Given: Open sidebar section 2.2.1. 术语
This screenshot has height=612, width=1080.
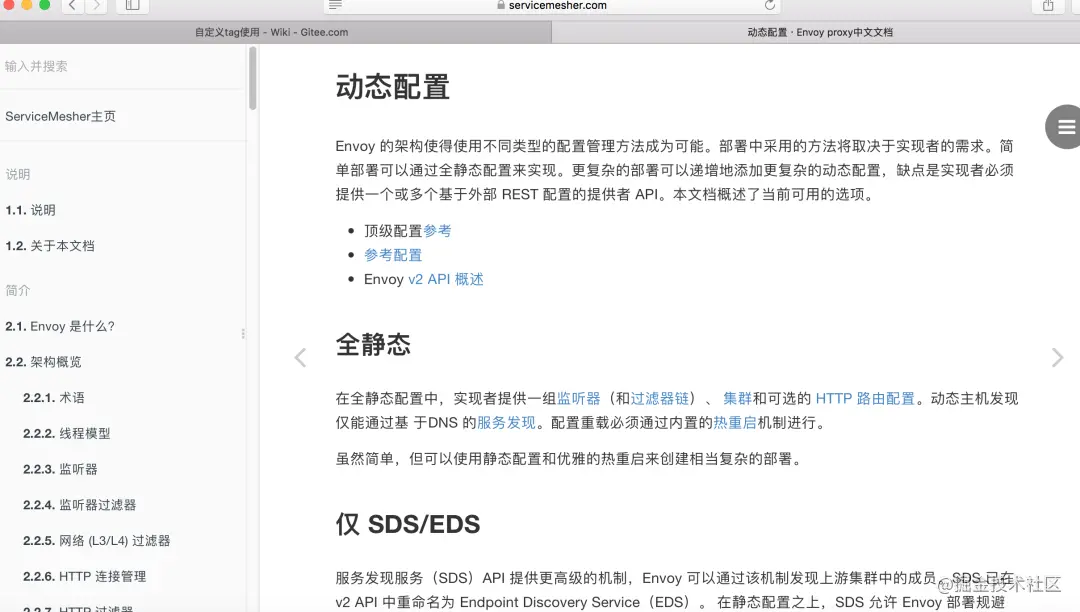Looking at the screenshot, I should click(54, 398).
